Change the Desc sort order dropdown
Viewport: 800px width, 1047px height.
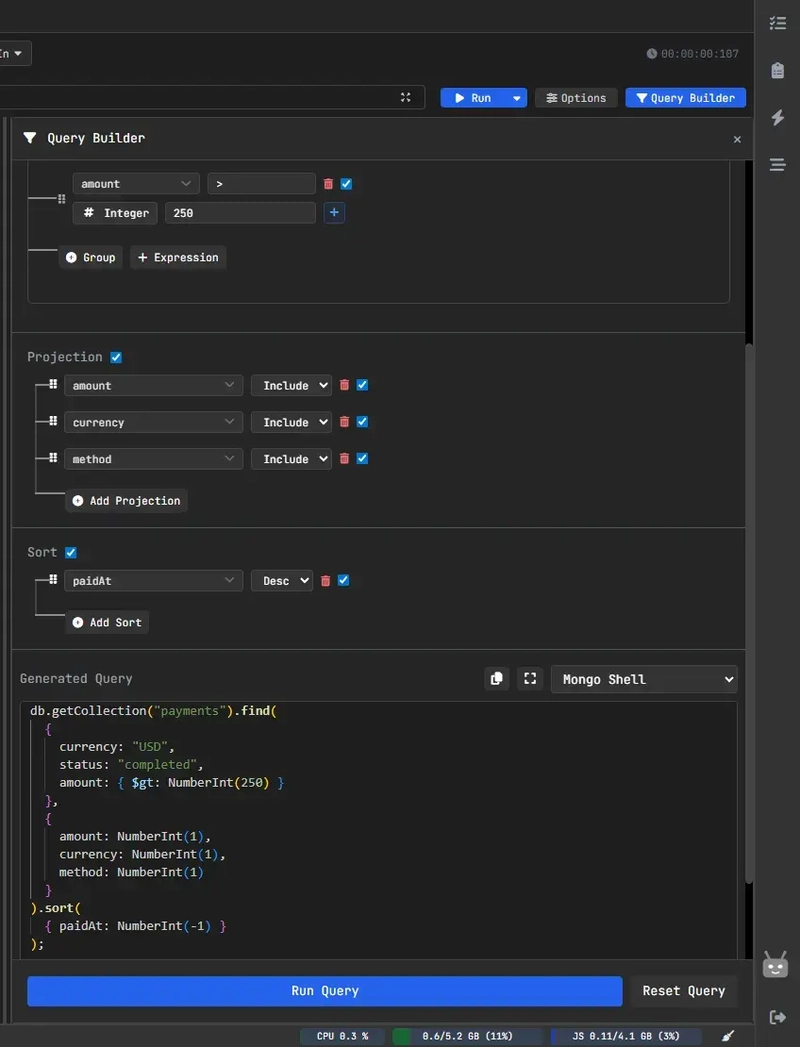click(x=287, y=581)
